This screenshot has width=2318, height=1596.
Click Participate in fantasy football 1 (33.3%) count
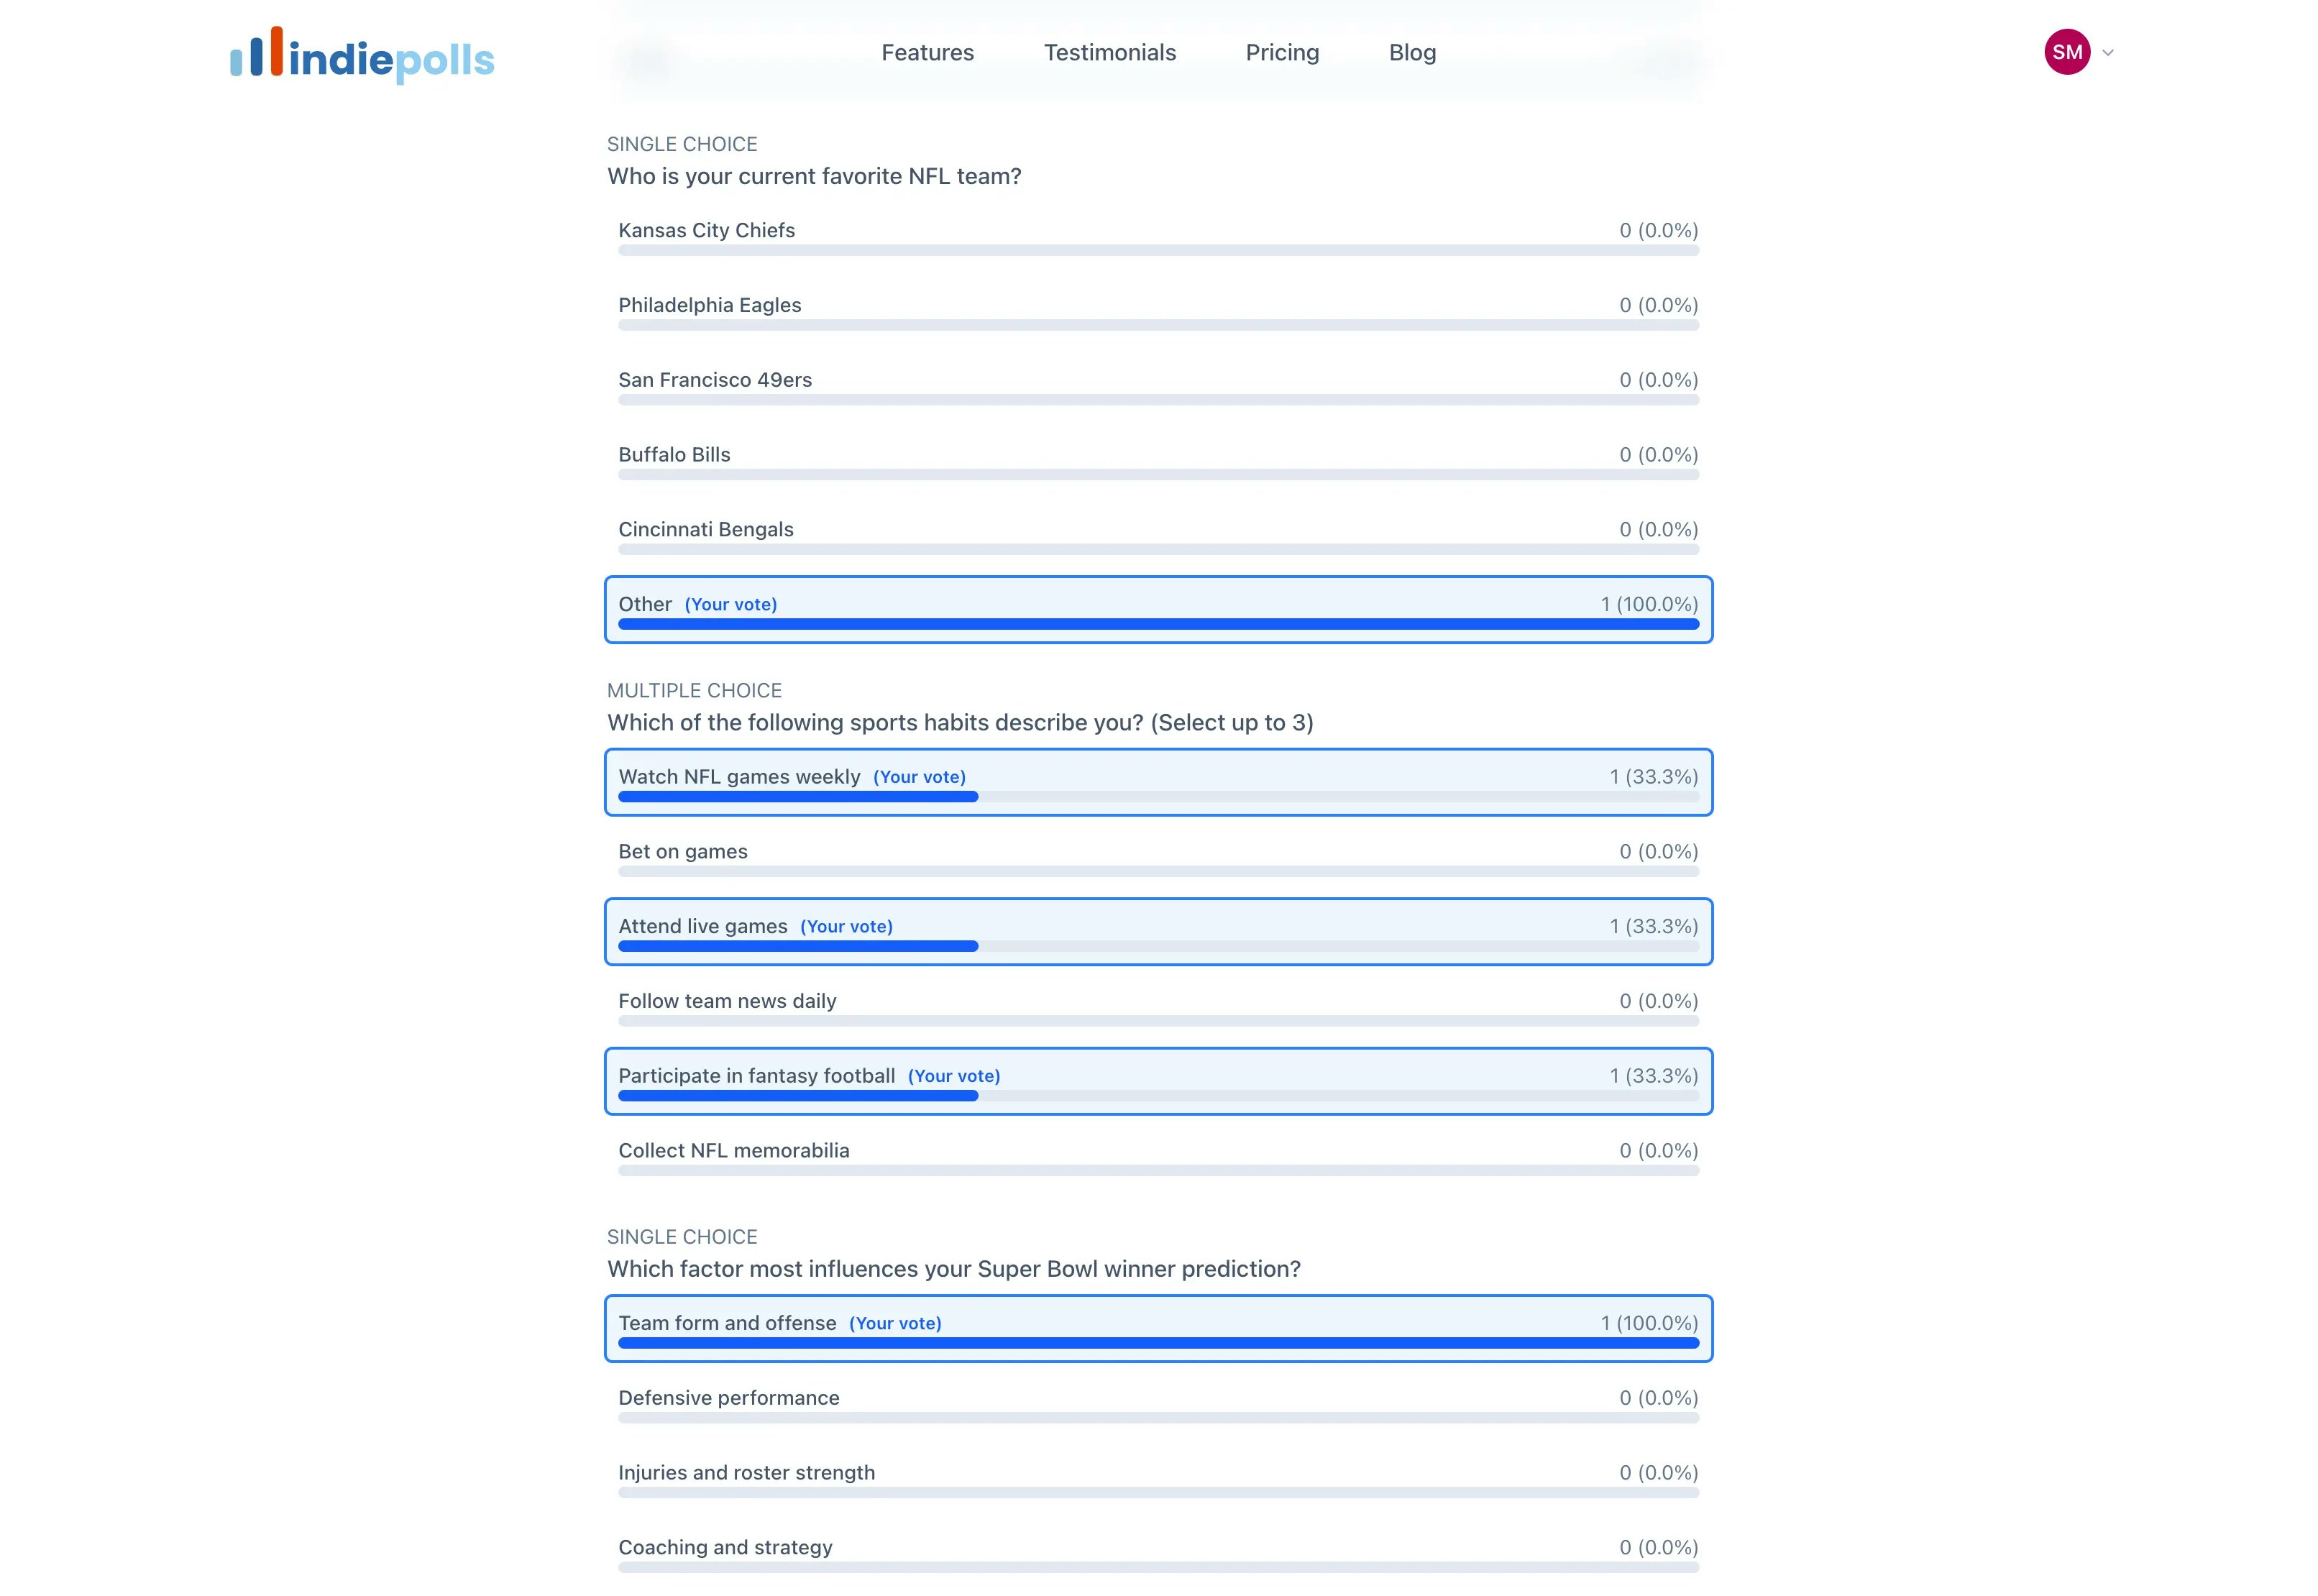click(1654, 1076)
